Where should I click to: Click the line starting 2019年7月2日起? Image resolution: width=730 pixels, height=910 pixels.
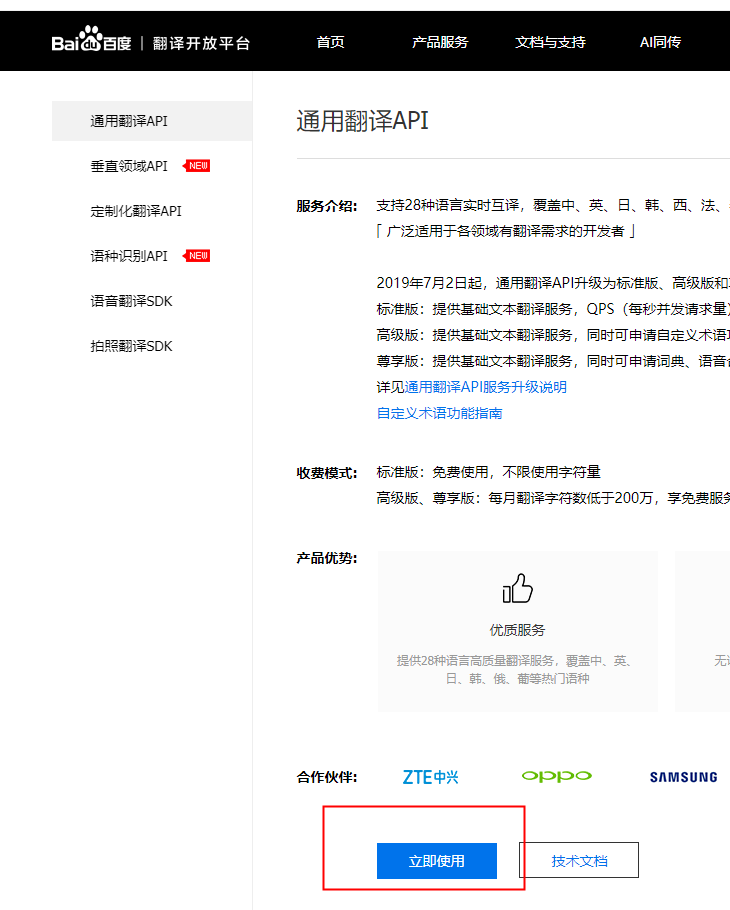click(553, 283)
